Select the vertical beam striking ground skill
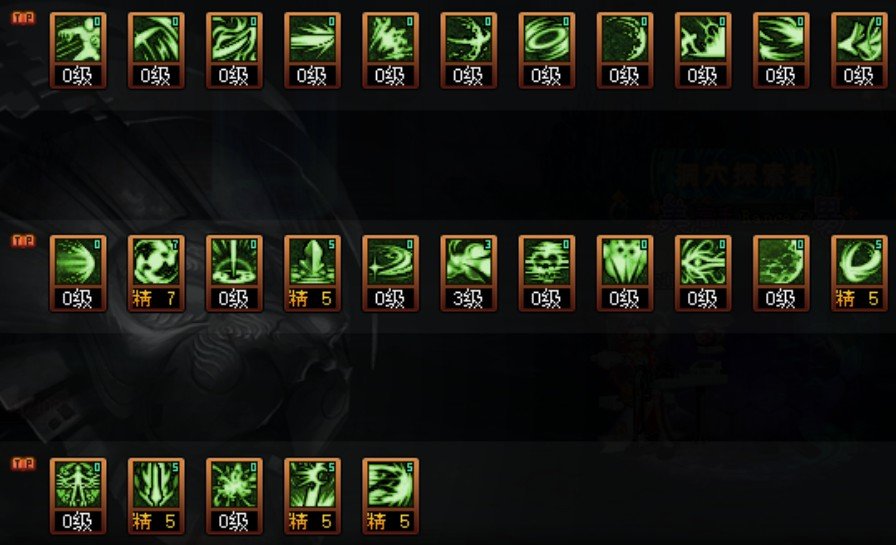Viewport: 896px width, 545px height. (x=234, y=273)
